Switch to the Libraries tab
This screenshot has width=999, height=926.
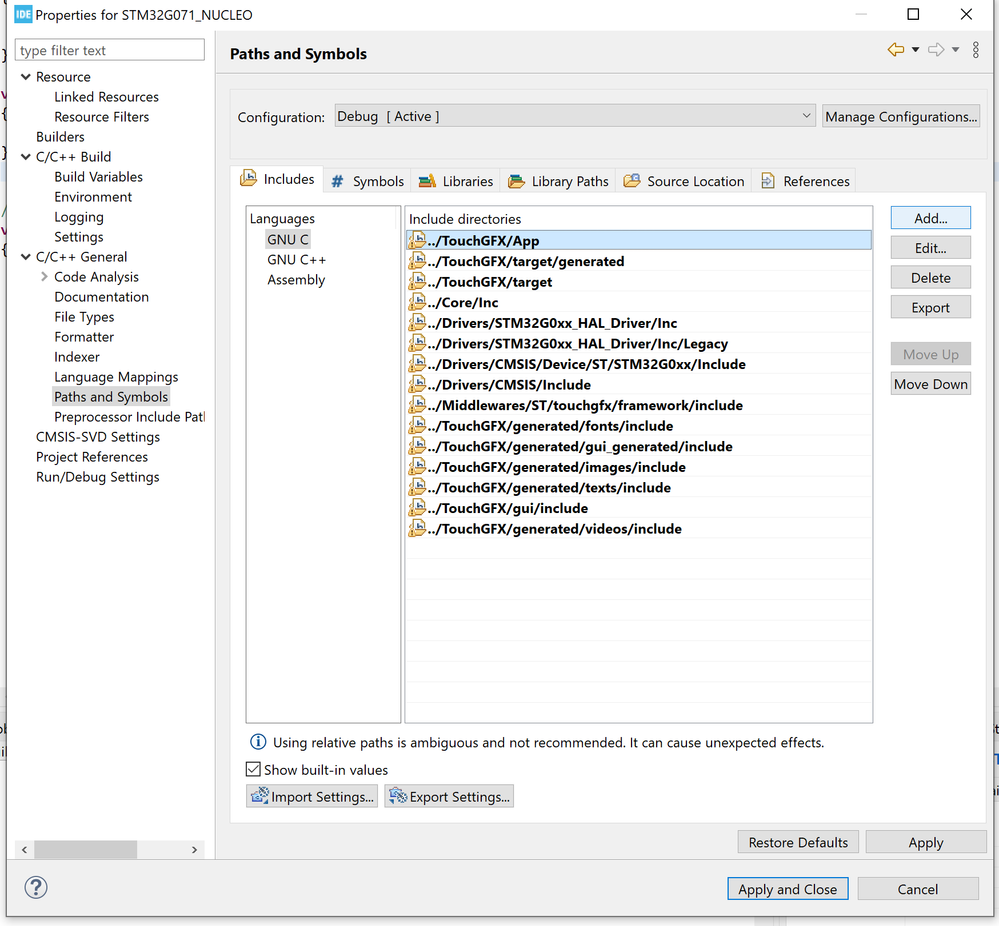[x=456, y=182]
